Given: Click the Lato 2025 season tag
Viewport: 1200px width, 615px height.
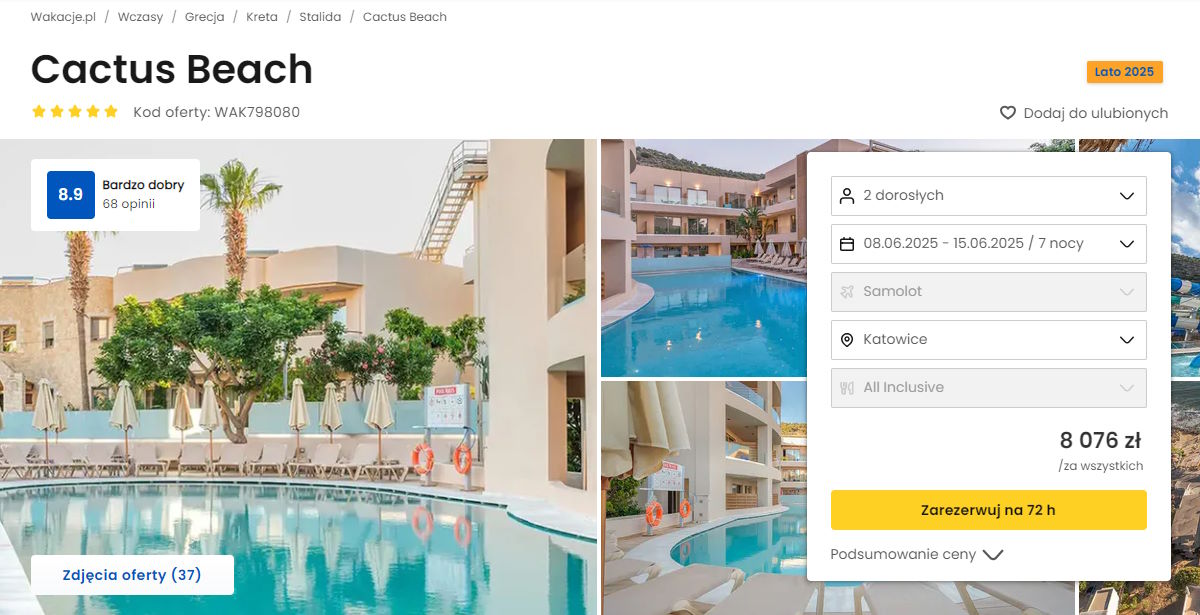Looking at the screenshot, I should pyautogui.click(x=1125, y=72).
